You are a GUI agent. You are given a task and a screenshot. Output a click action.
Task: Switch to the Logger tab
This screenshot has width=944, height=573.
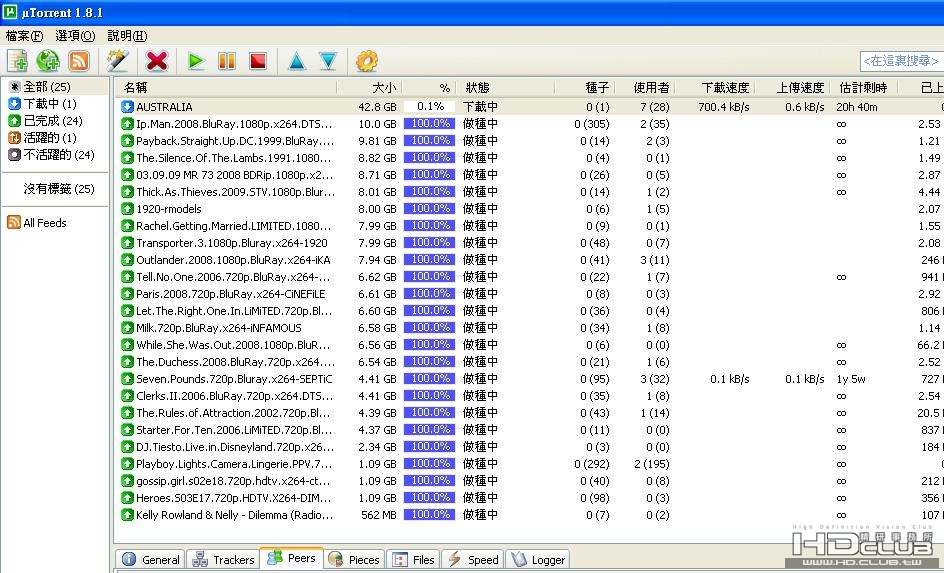(x=538, y=560)
